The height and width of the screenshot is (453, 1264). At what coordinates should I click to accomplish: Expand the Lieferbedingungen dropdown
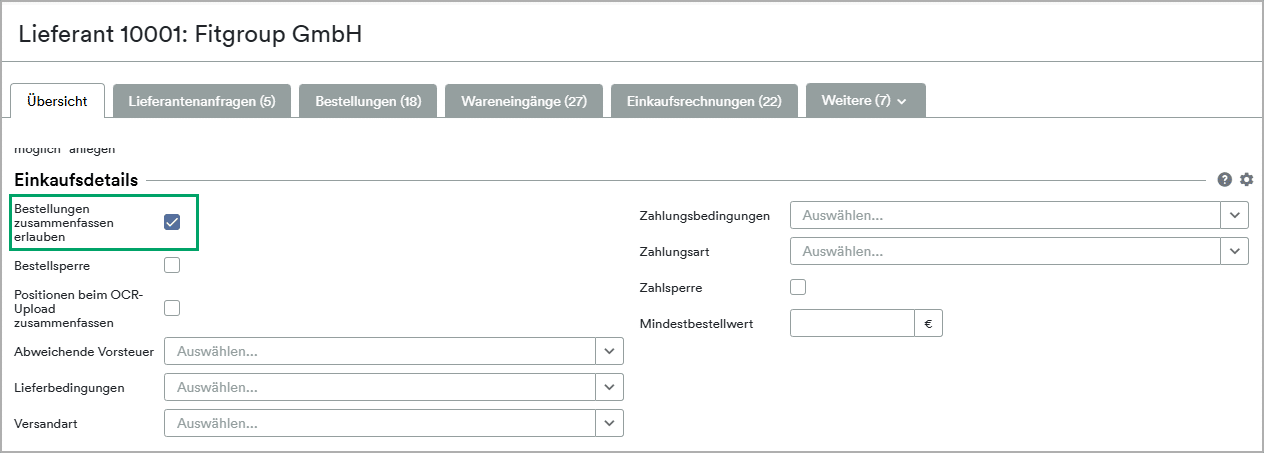coord(609,387)
